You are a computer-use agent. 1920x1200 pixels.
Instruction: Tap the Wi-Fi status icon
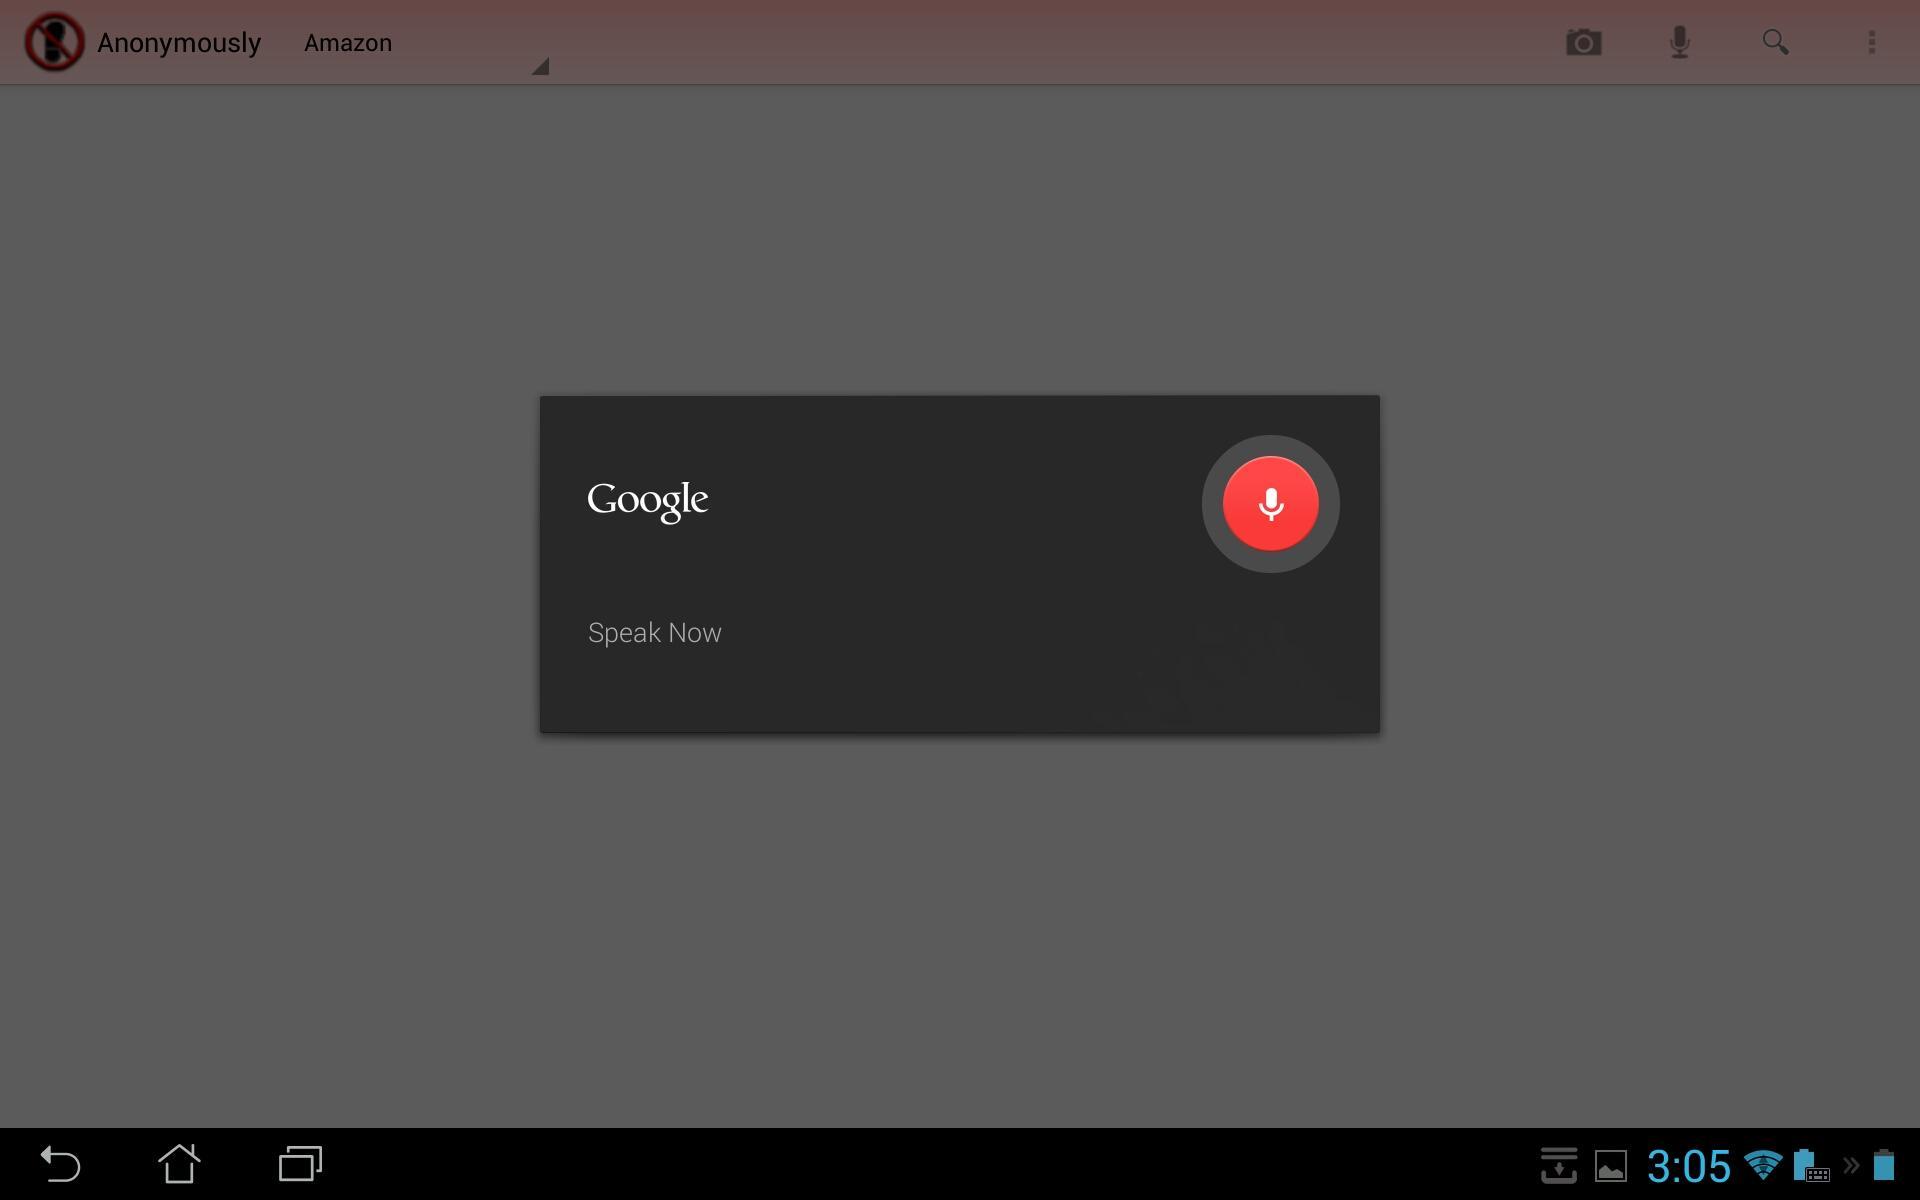[x=1762, y=1165]
